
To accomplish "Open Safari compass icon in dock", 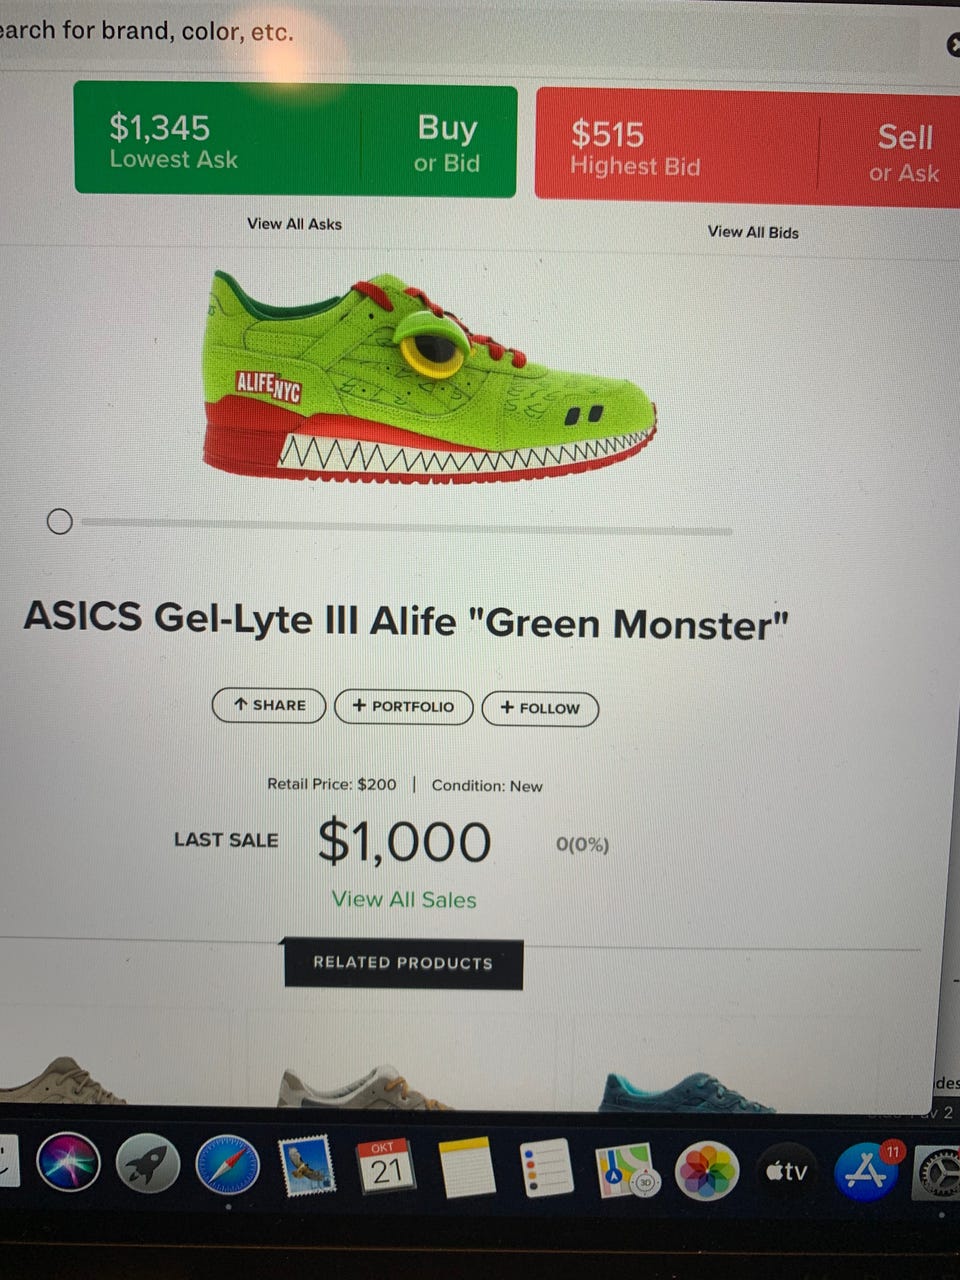I will coord(227,1166).
